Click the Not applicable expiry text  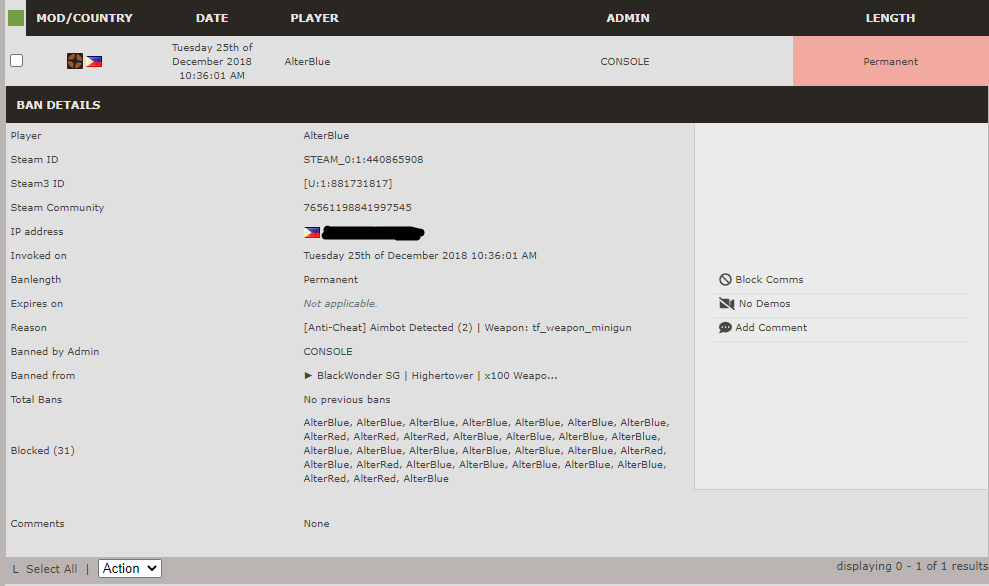pos(341,303)
